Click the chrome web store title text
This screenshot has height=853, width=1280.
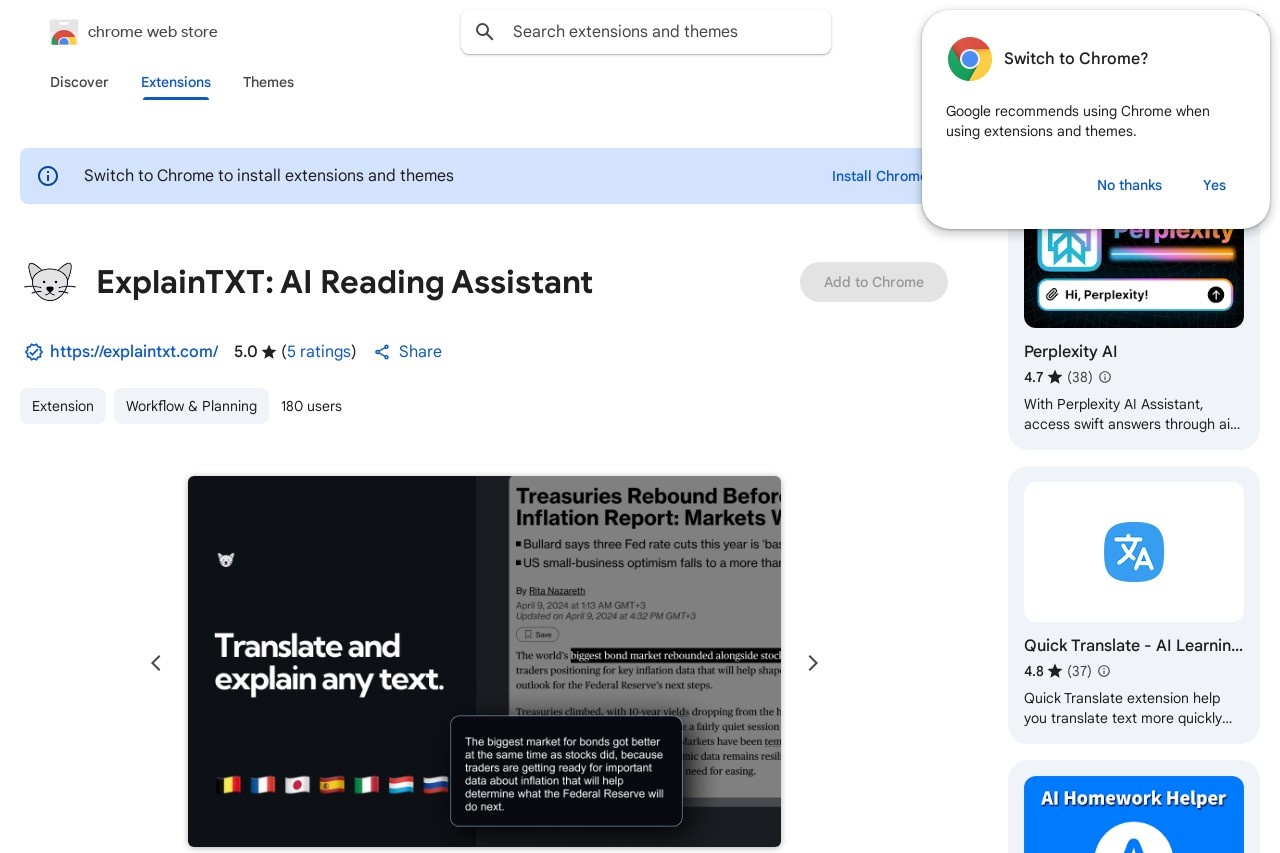[153, 32]
